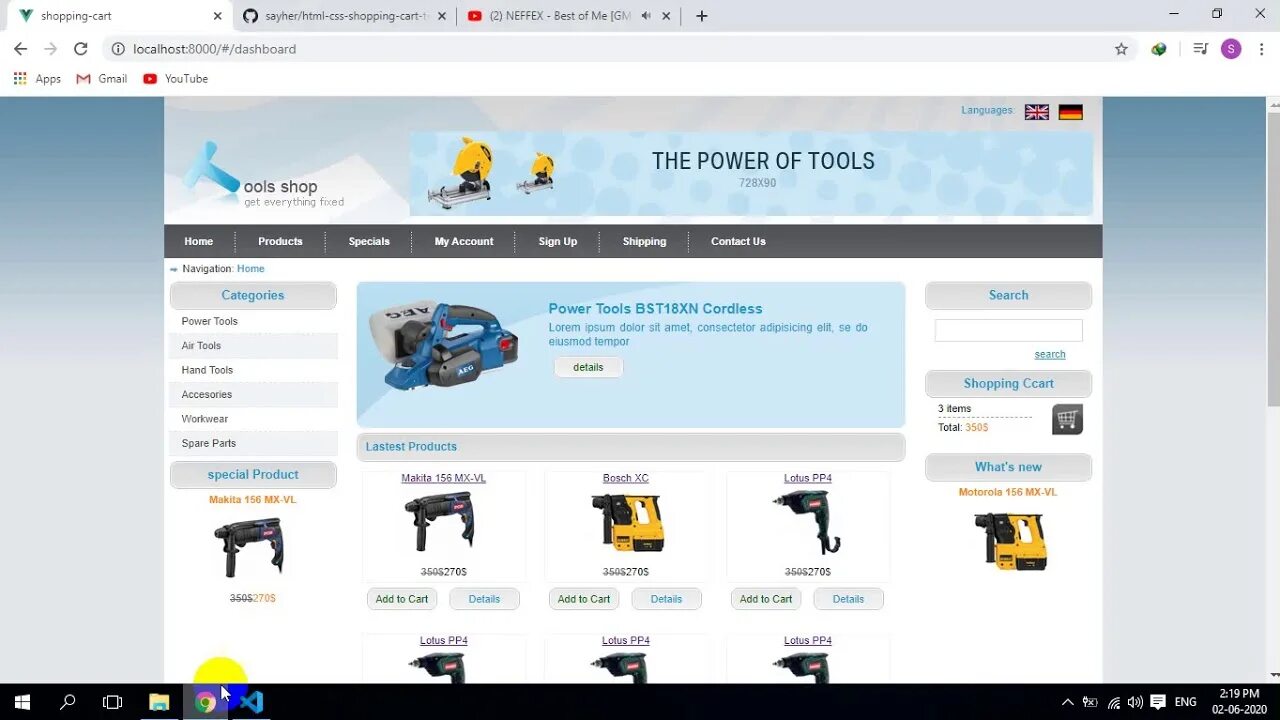This screenshot has width=1280, height=720.
Task: Open the YouTube bookmark
Action: (x=175, y=79)
